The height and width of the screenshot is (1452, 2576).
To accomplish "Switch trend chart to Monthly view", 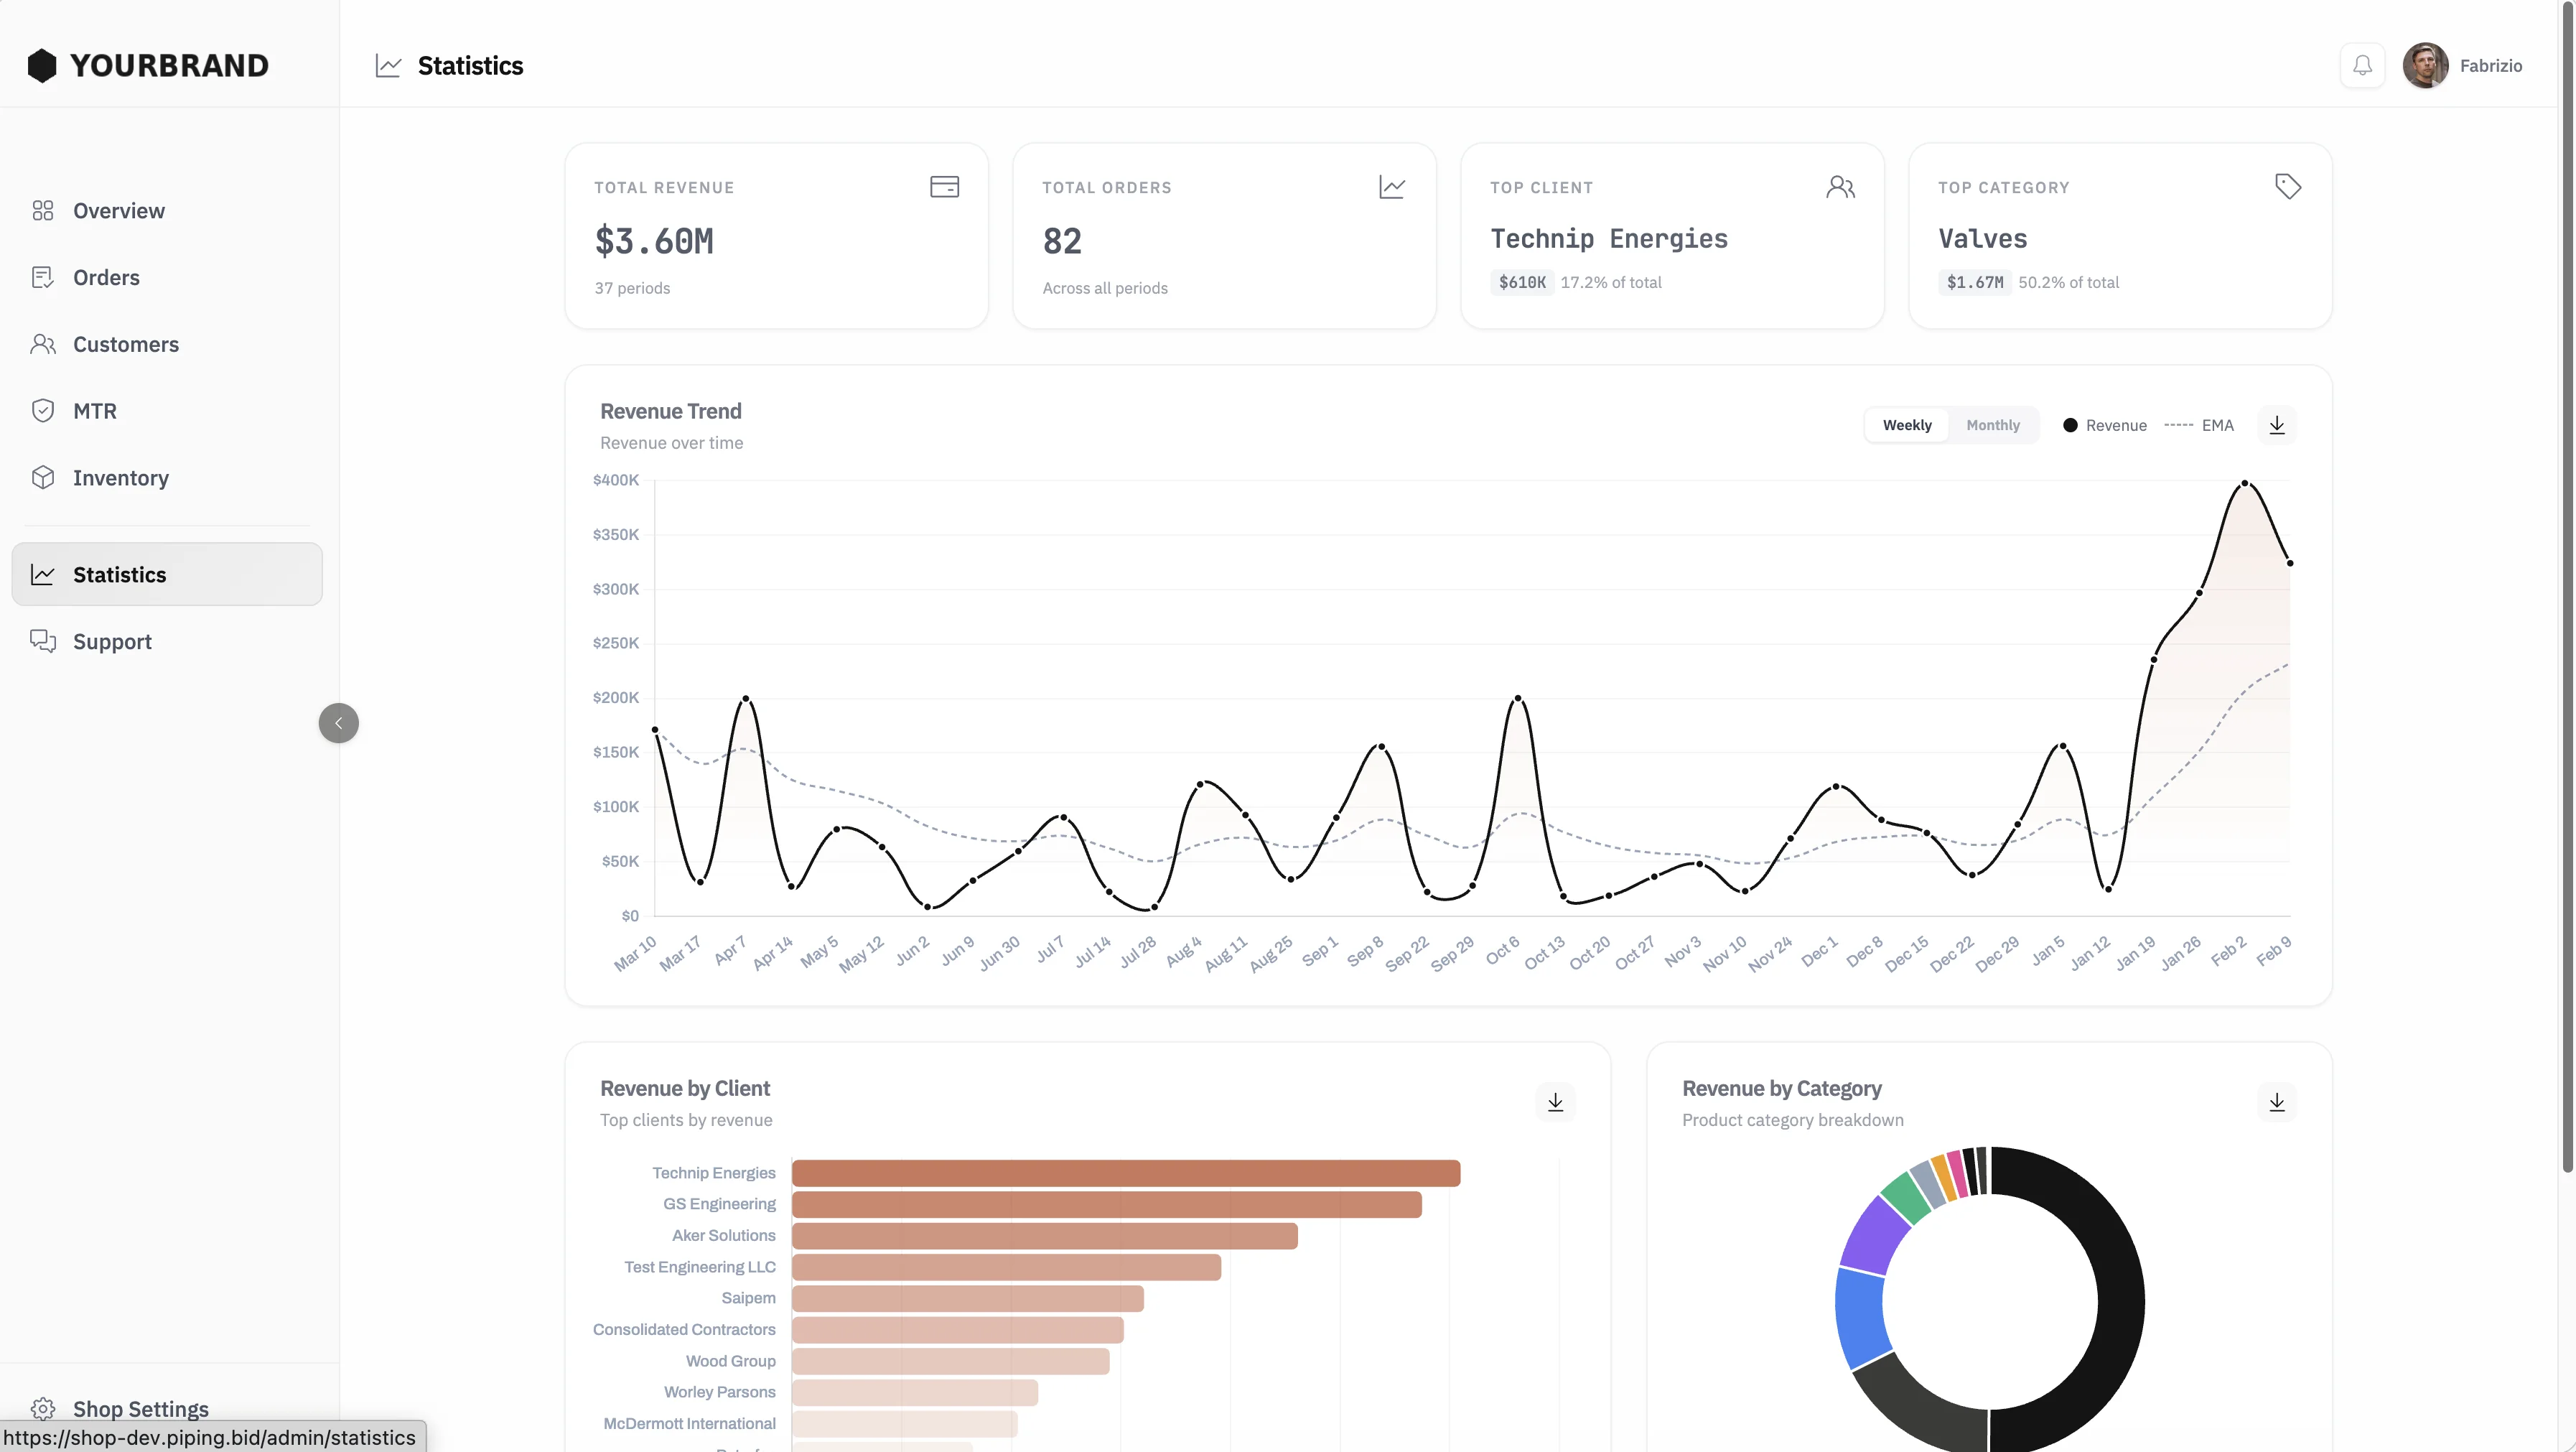I will [1993, 425].
